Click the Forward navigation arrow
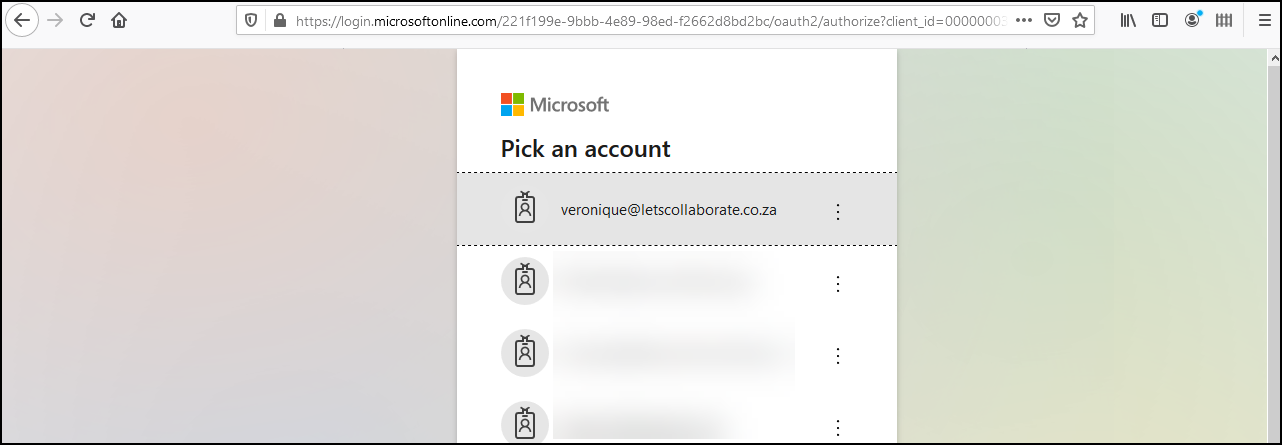Screen dimensions: 1282x445 (54, 20)
